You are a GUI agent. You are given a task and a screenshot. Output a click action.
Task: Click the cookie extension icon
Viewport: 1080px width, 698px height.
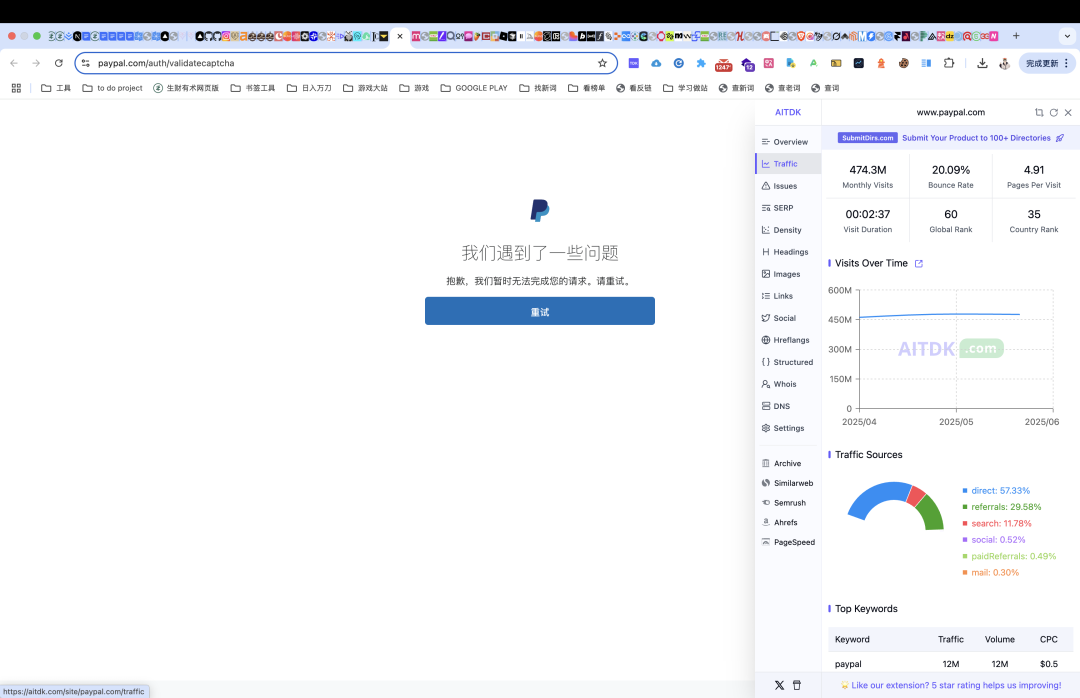coord(904,63)
